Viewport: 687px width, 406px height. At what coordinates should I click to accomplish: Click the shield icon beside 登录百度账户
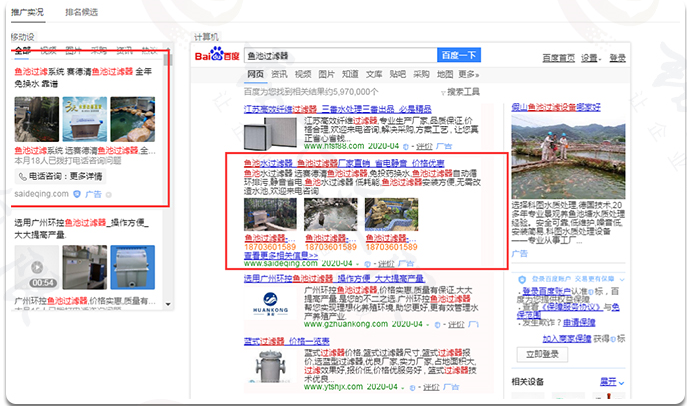pos(521,279)
